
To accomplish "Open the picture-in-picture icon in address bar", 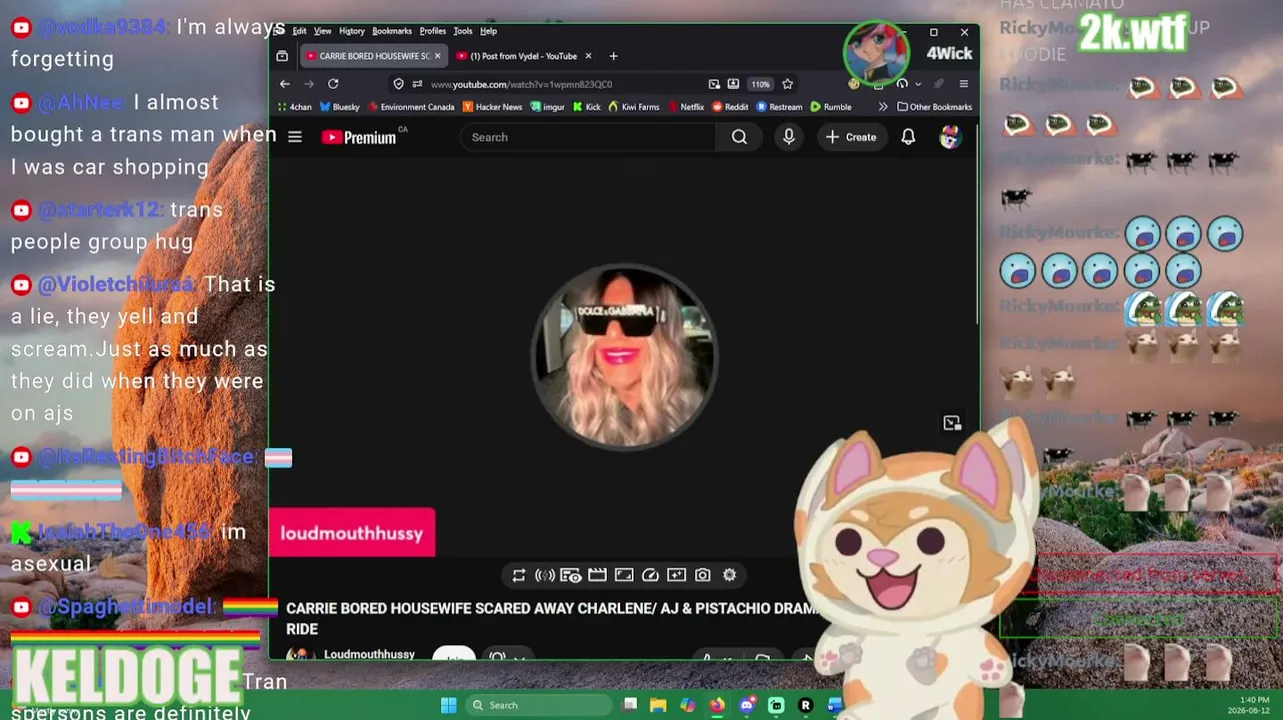I will point(714,84).
